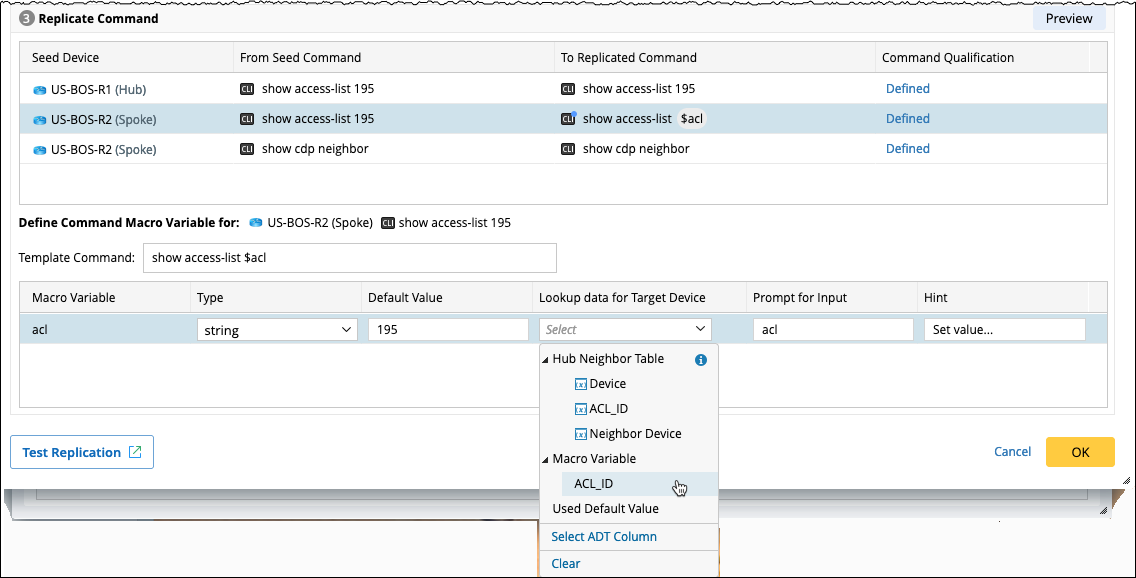Click the Template Command input field
Image resolution: width=1136 pixels, height=578 pixels.
pyautogui.click(x=349, y=258)
